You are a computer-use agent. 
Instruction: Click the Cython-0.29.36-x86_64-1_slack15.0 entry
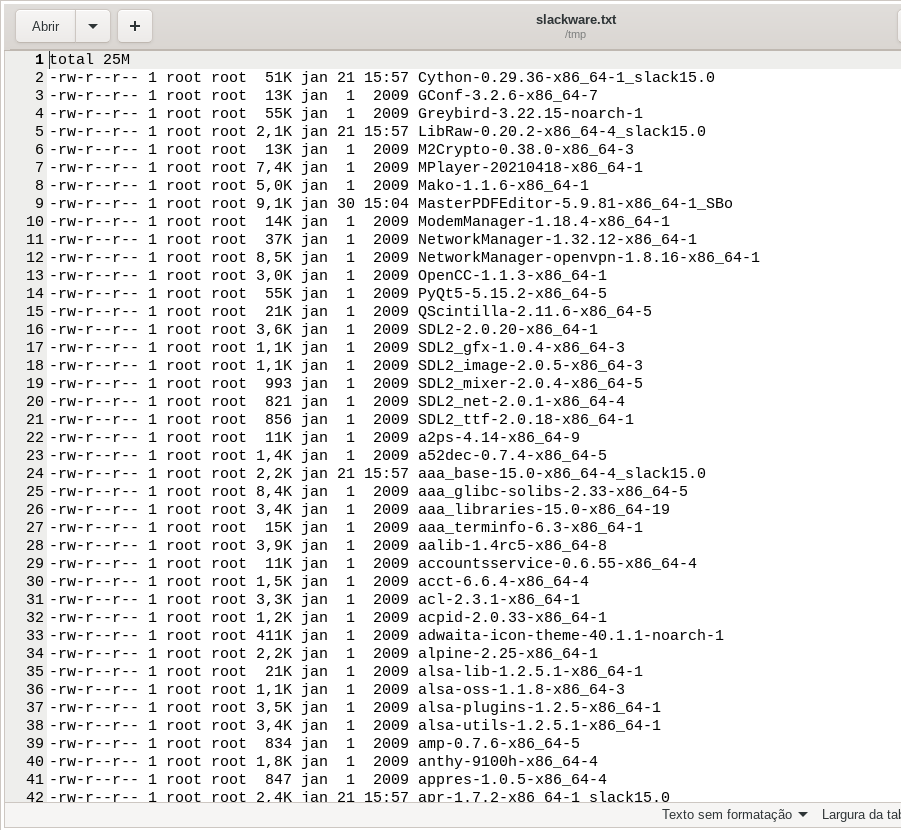[566, 78]
